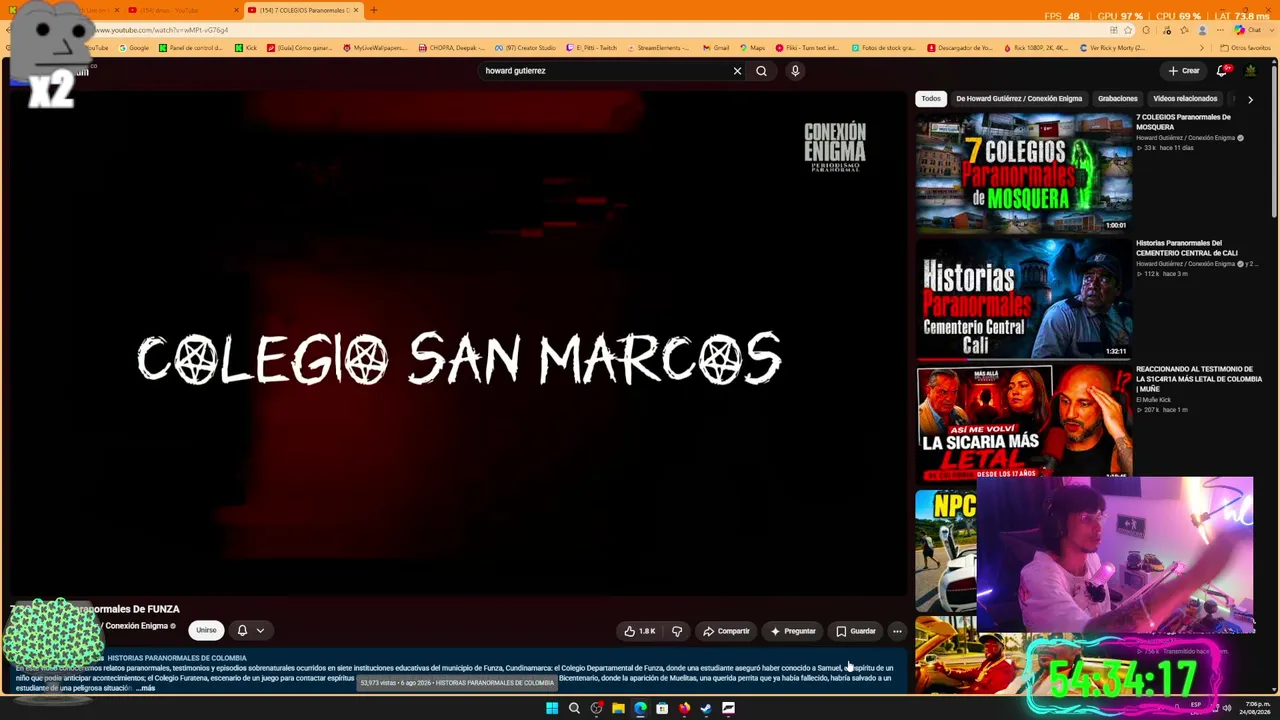Open the Creator Studio bookmark
The image size is (1280, 720).
525,48
